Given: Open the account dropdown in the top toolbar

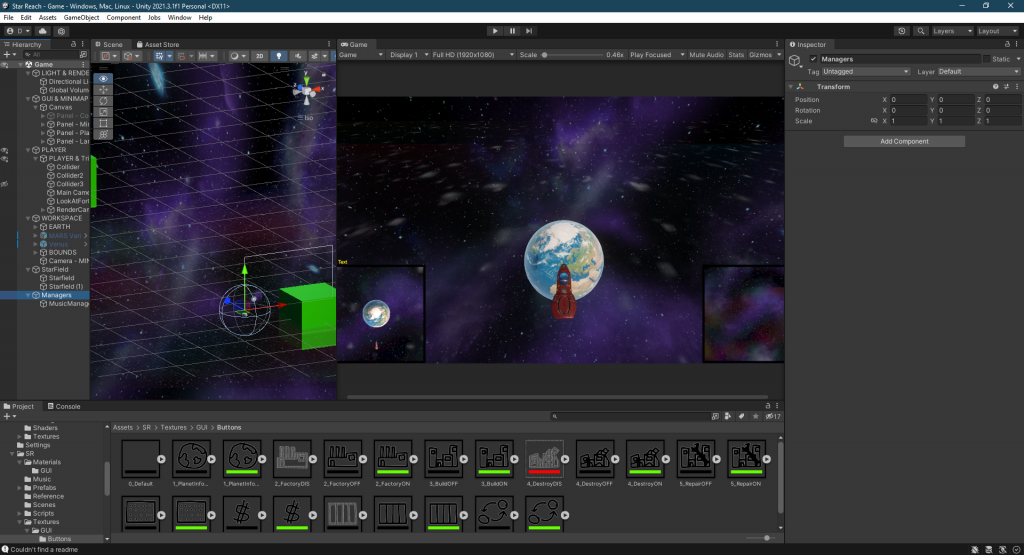Looking at the screenshot, I should [x=18, y=31].
